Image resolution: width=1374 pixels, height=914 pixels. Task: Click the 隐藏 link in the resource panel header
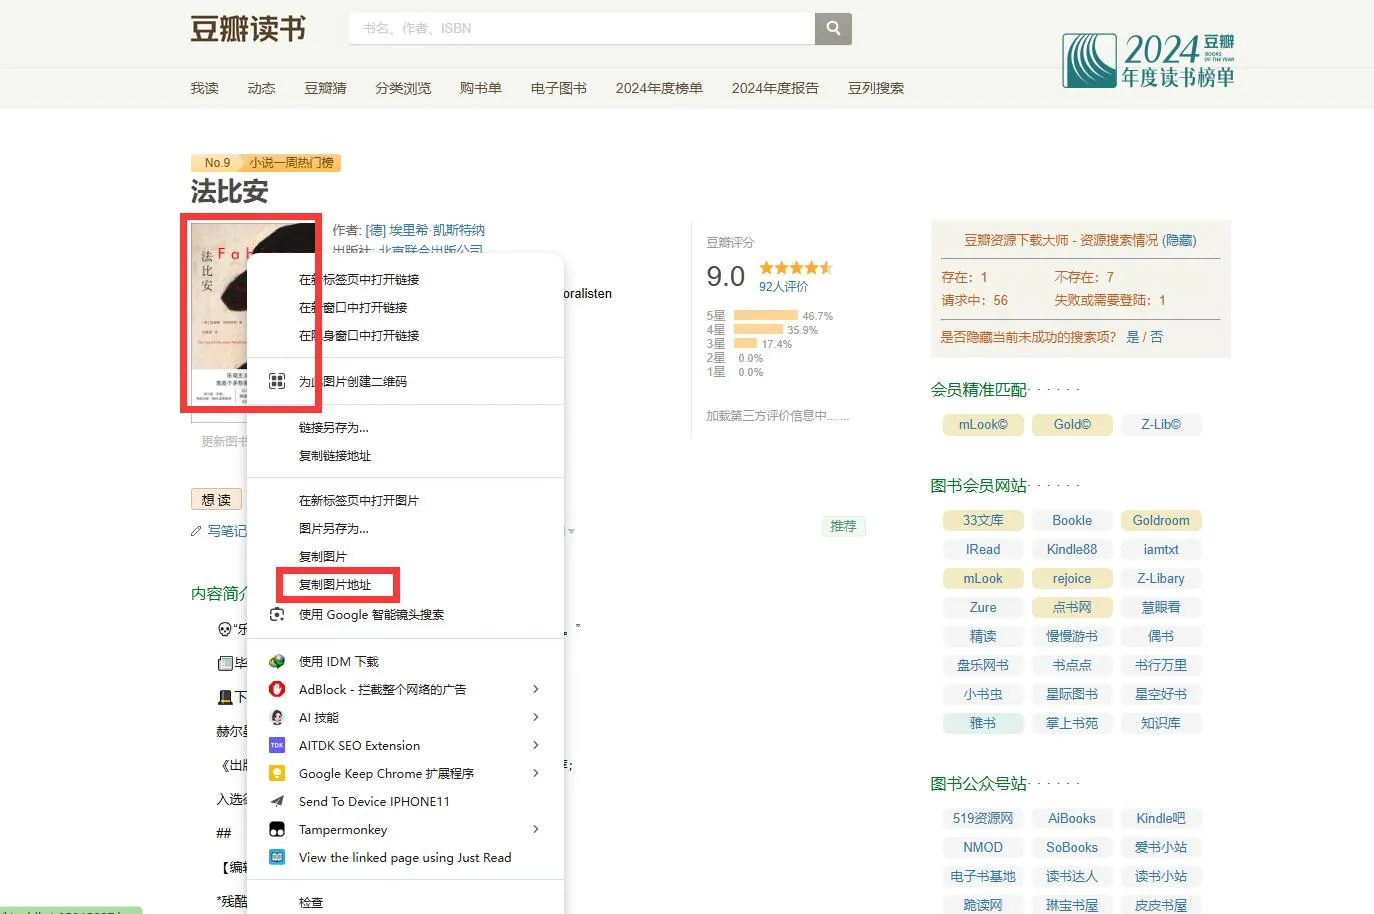(1180, 240)
